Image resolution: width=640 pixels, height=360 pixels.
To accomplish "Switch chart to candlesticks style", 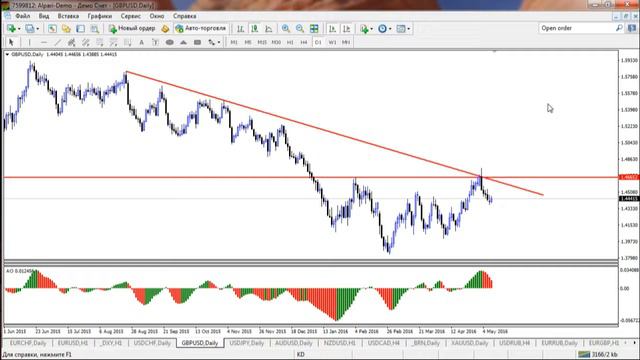I will (255, 29).
